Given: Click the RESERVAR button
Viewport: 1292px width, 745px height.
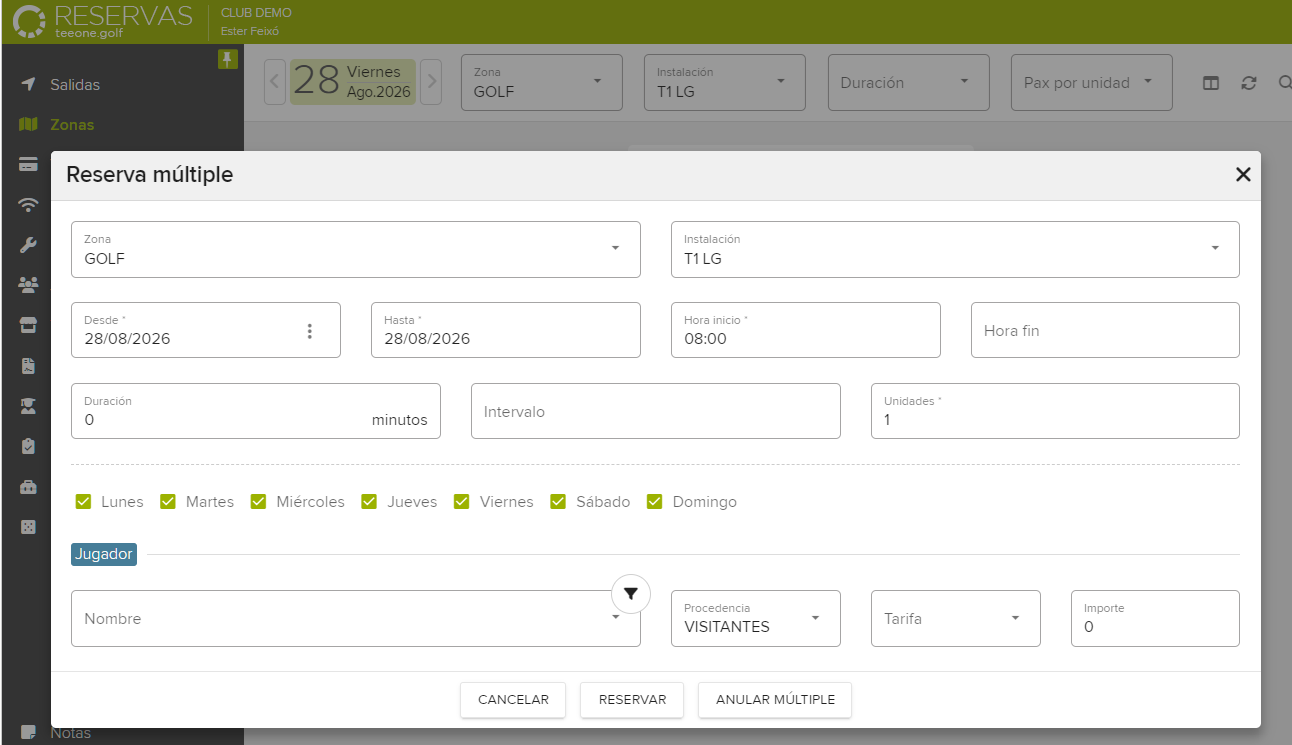Looking at the screenshot, I should [x=632, y=700].
